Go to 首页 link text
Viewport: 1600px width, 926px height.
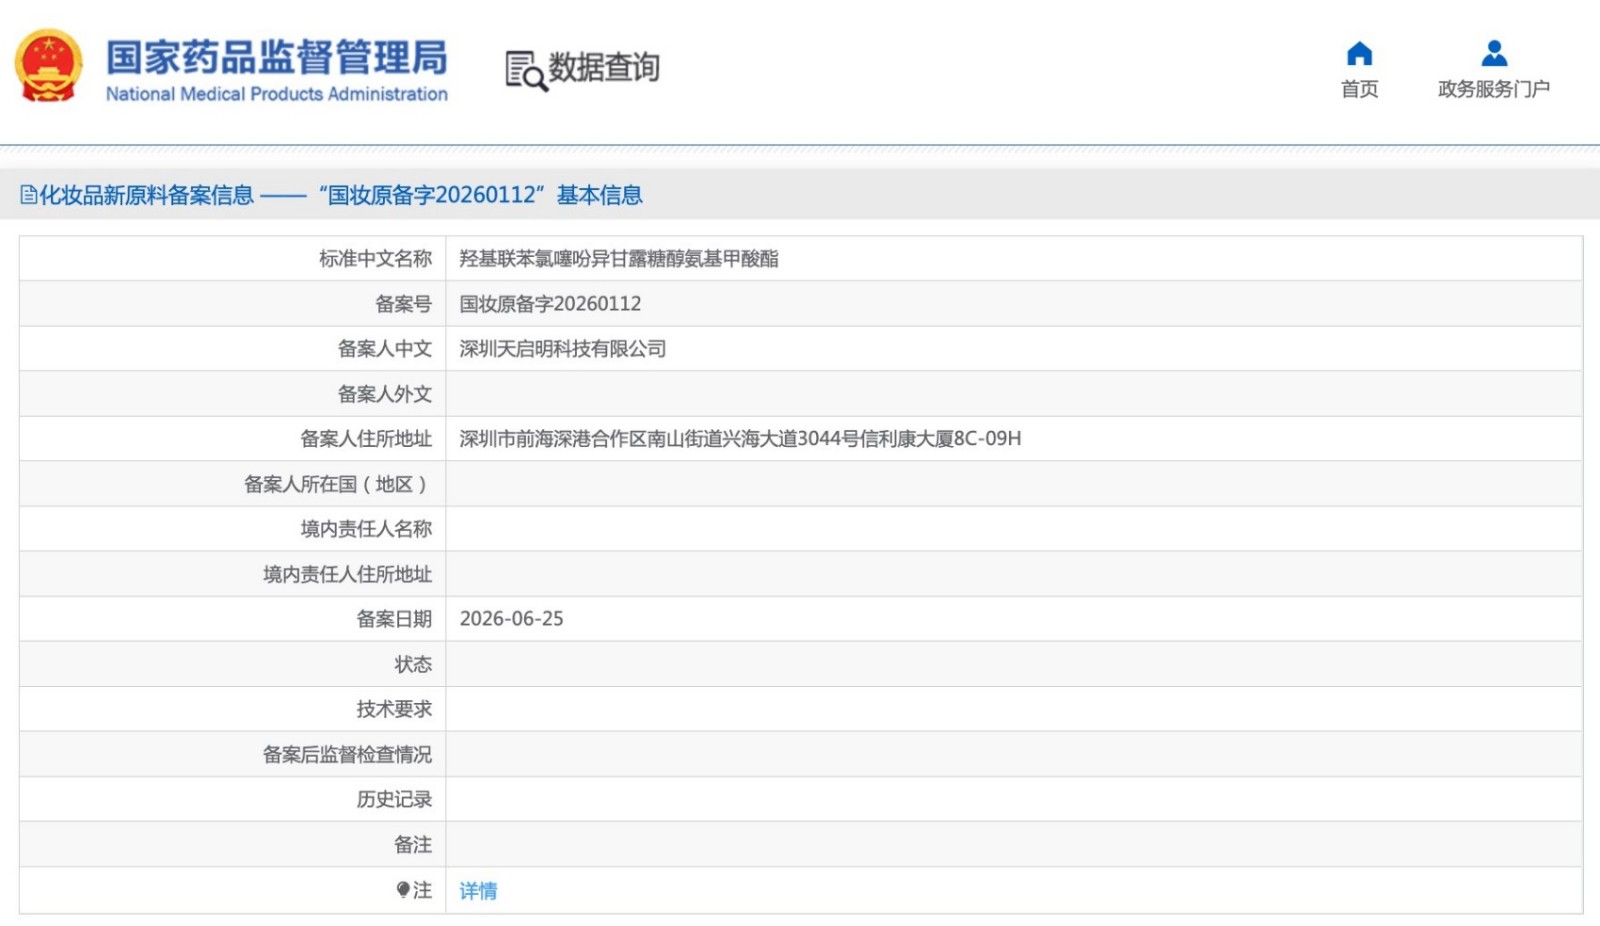point(1359,89)
